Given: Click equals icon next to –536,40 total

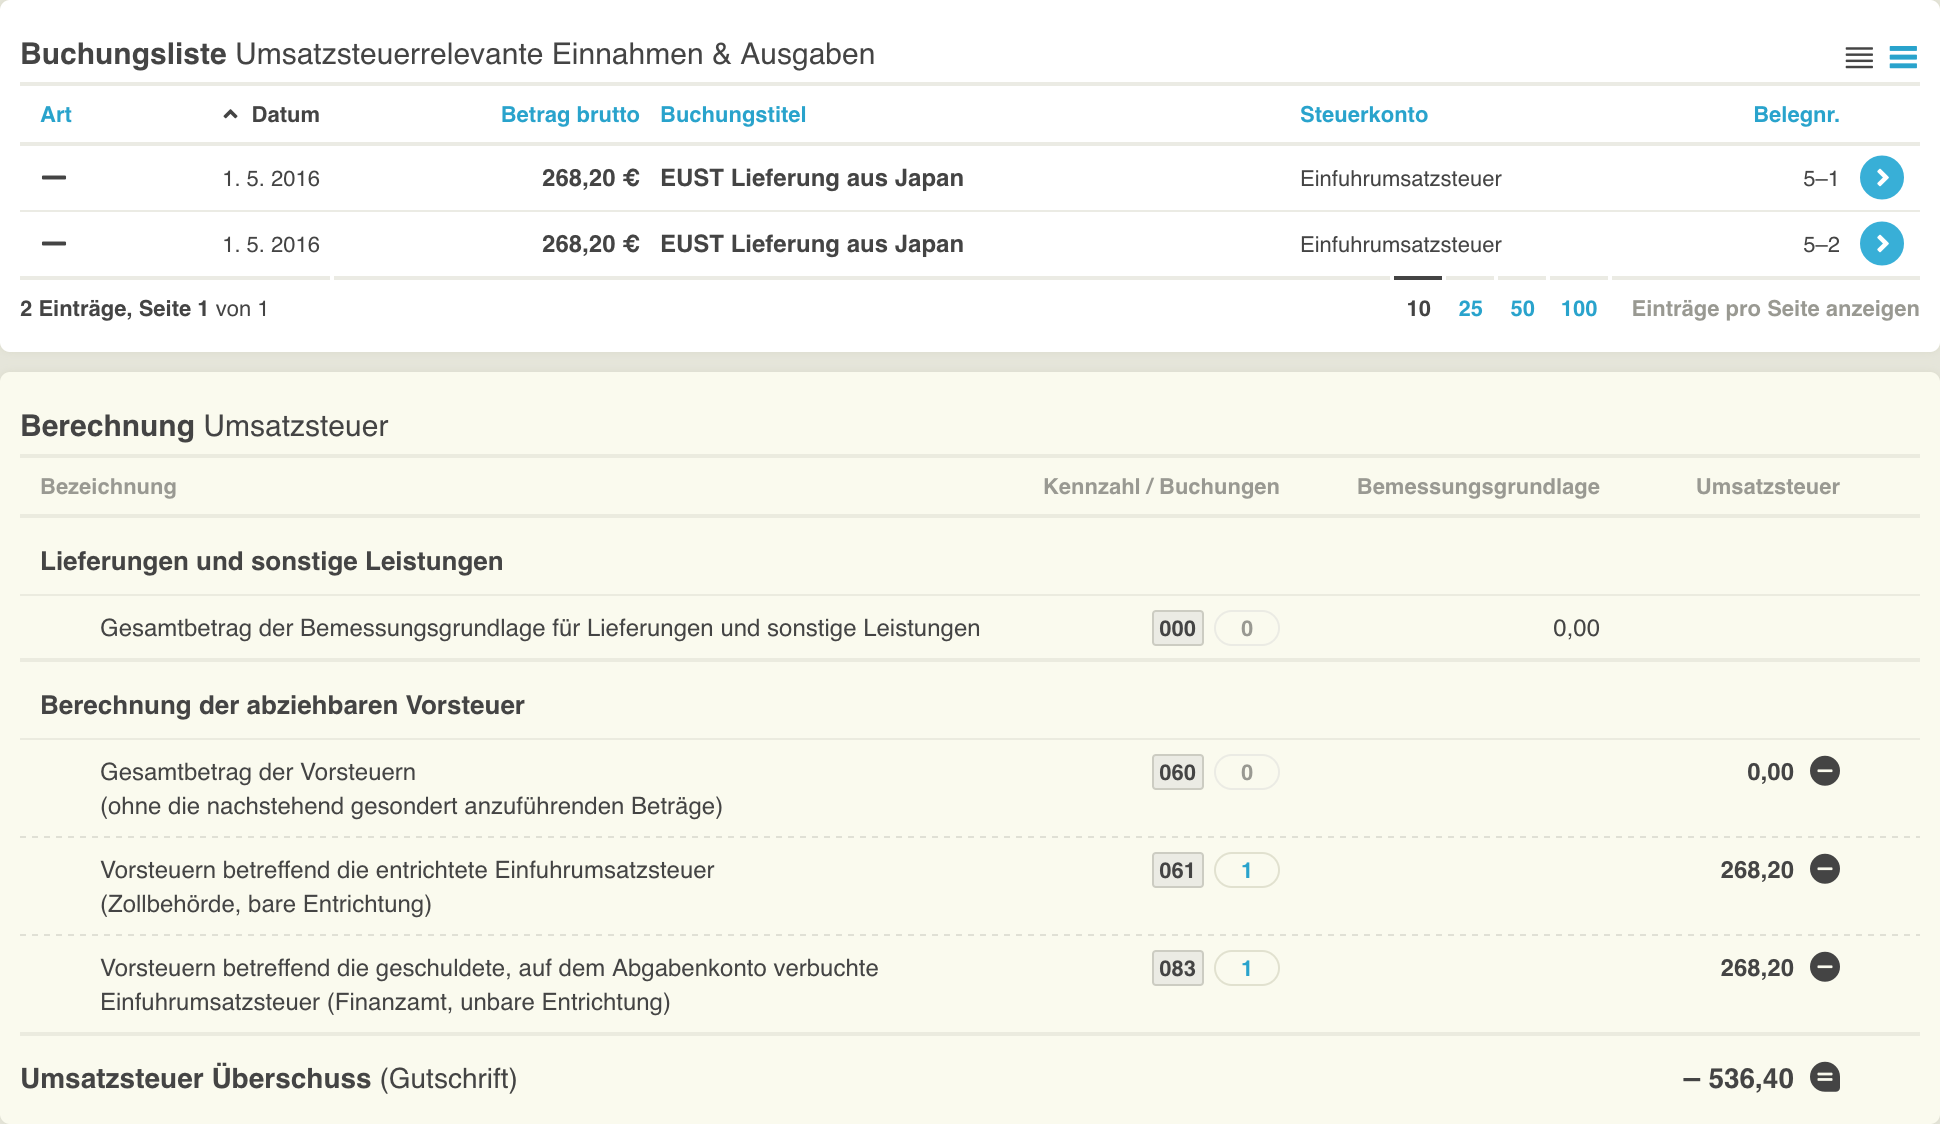Looking at the screenshot, I should click(x=1825, y=1078).
